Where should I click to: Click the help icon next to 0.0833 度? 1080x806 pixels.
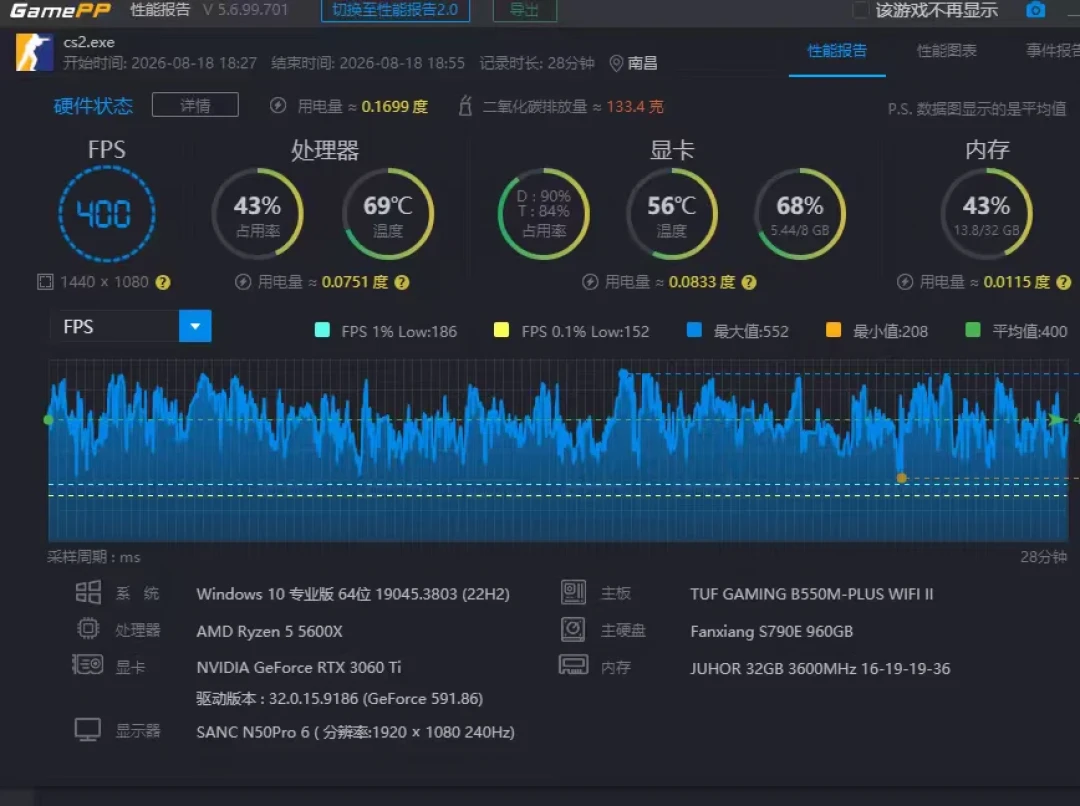coord(749,282)
